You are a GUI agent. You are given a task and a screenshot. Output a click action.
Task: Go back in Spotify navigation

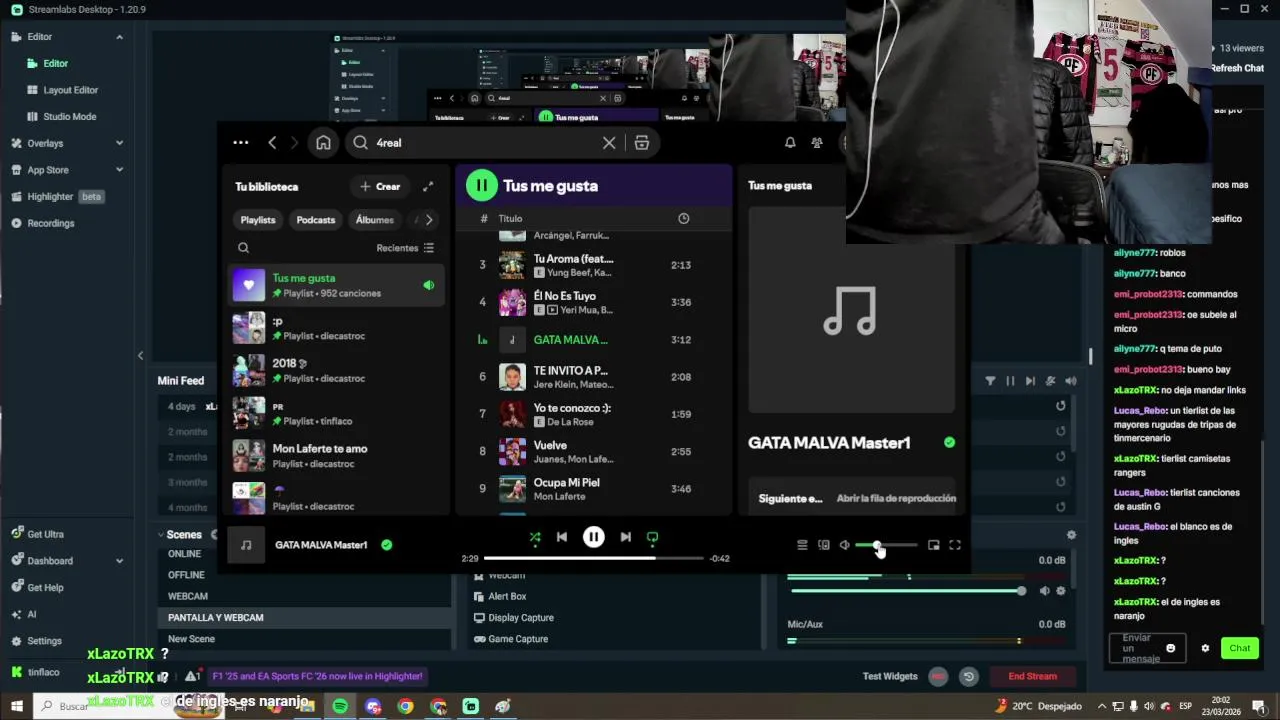[272, 143]
